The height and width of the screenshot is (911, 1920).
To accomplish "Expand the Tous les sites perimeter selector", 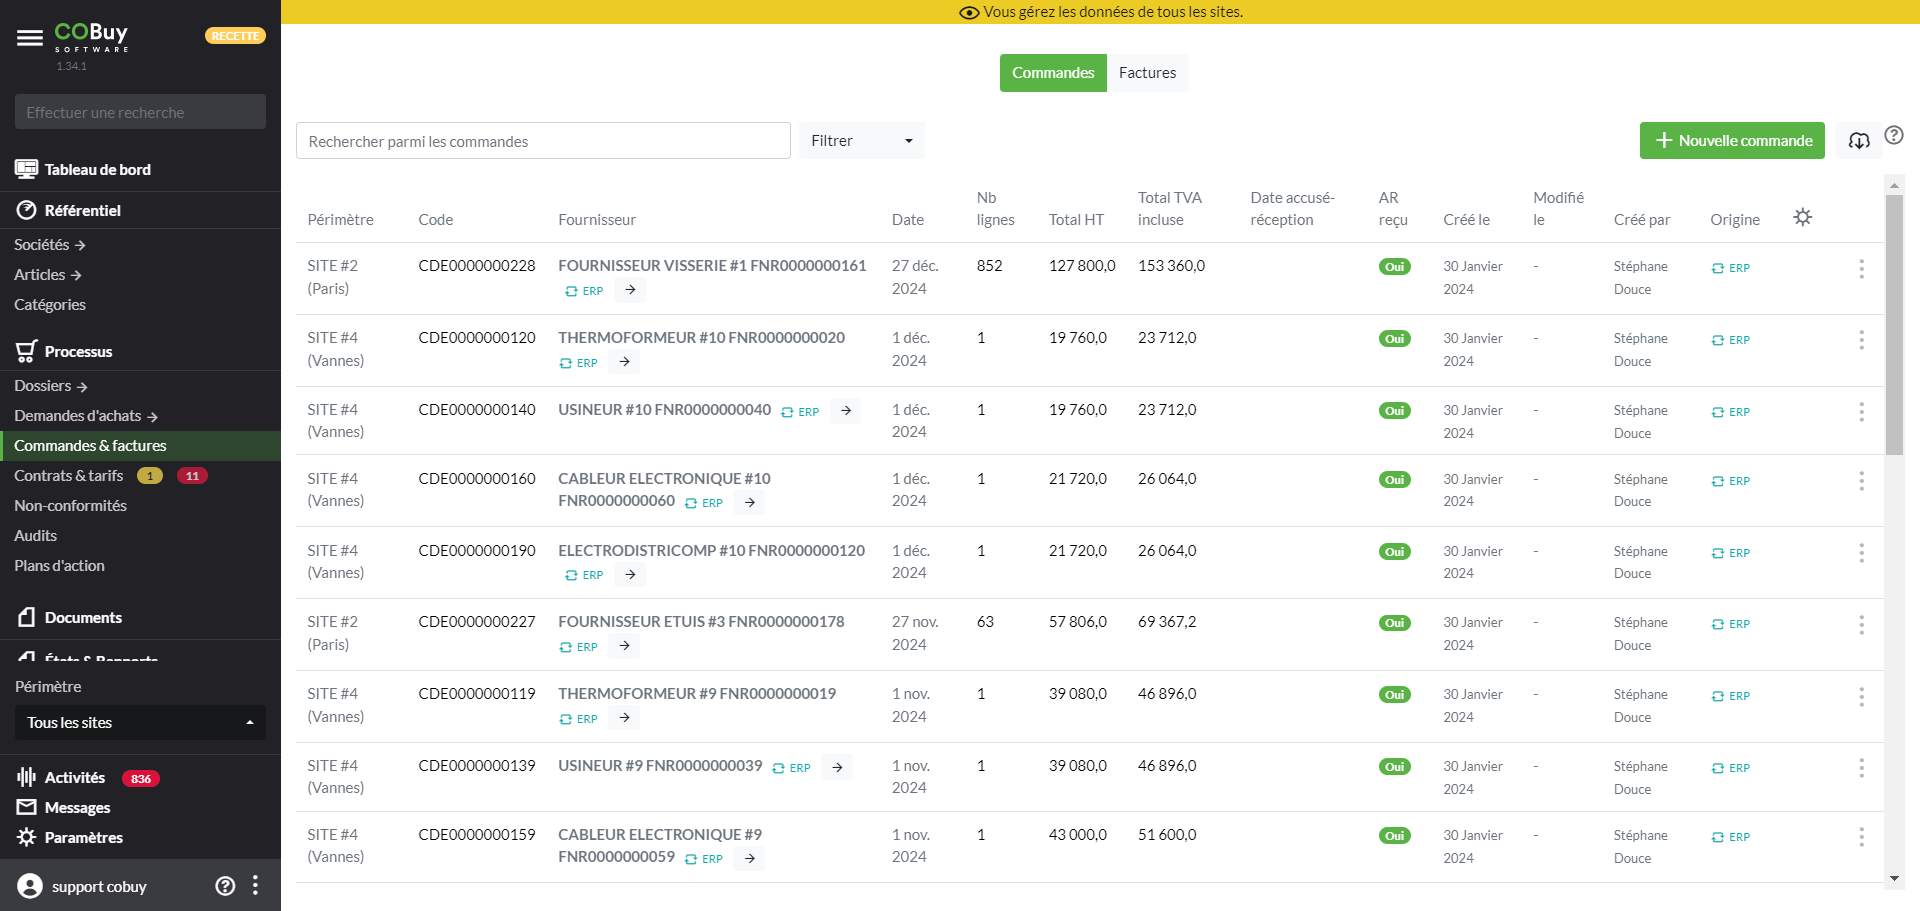I will pyautogui.click(x=140, y=723).
